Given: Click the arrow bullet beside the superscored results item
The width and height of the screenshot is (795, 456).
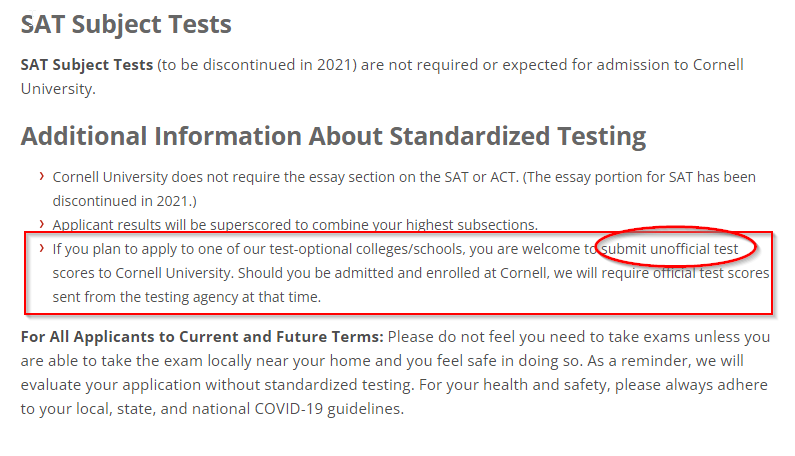Looking at the screenshot, I should (x=42, y=224).
